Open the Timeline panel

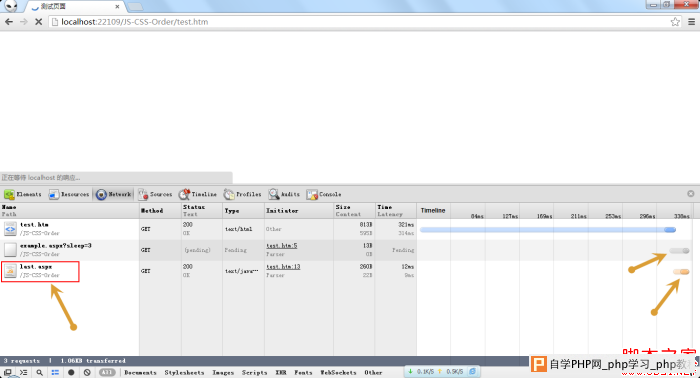tap(198, 195)
